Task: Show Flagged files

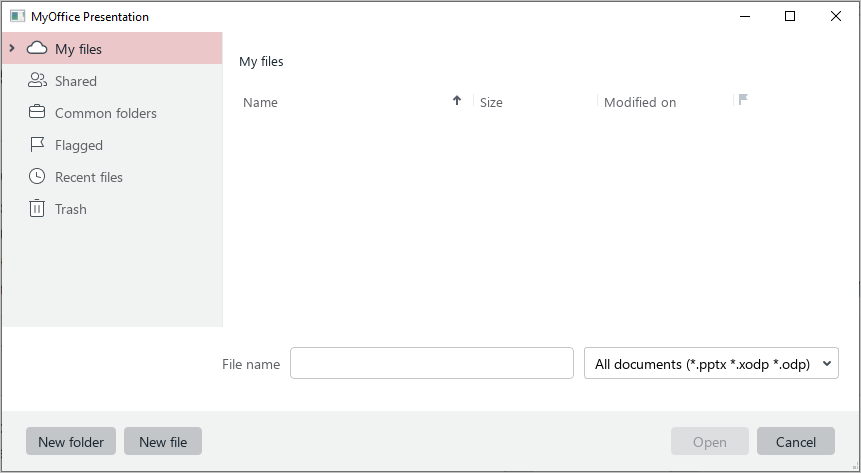Action: [x=112, y=145]
